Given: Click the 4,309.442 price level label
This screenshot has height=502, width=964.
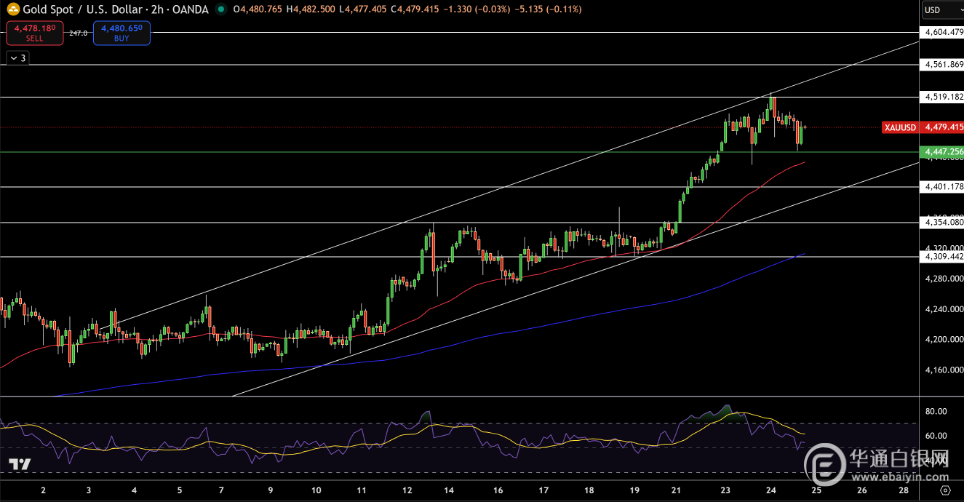Looking at the screenshot, I should pyautogui.click(x=942, y=257).
